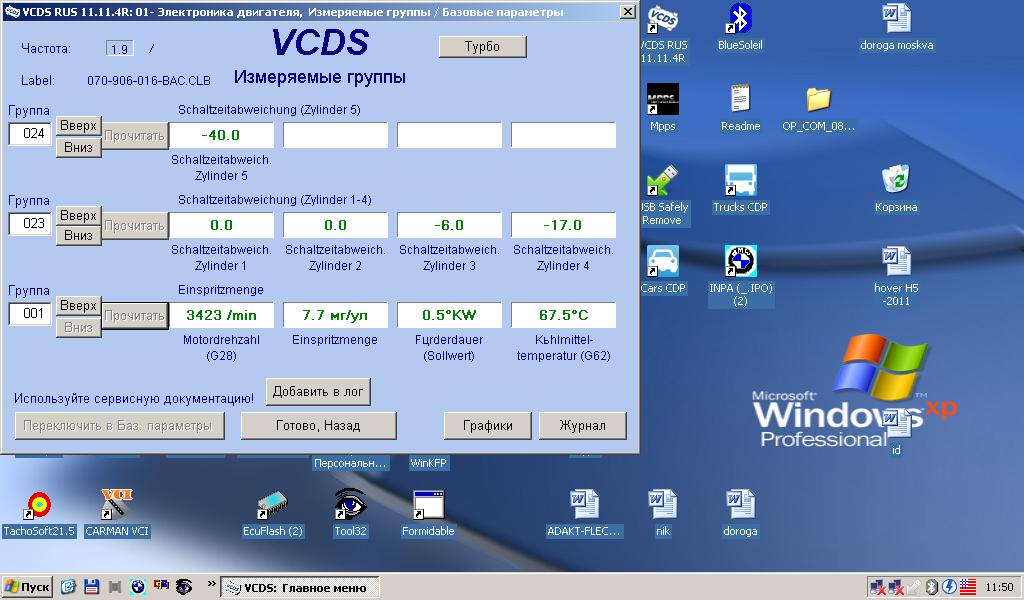Viewport: 1024px width, 600px height.
Task: Click the -40.0 Zylinder 5 value
Action: coord(221,135)
